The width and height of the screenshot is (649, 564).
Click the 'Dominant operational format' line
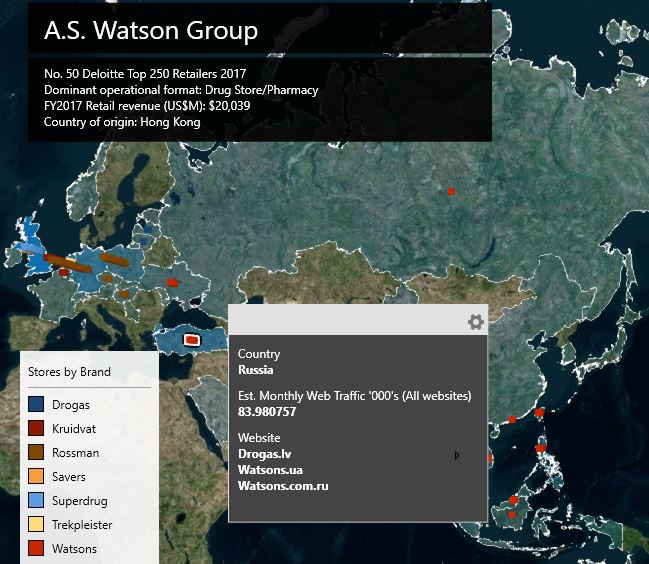click(181, 90)
